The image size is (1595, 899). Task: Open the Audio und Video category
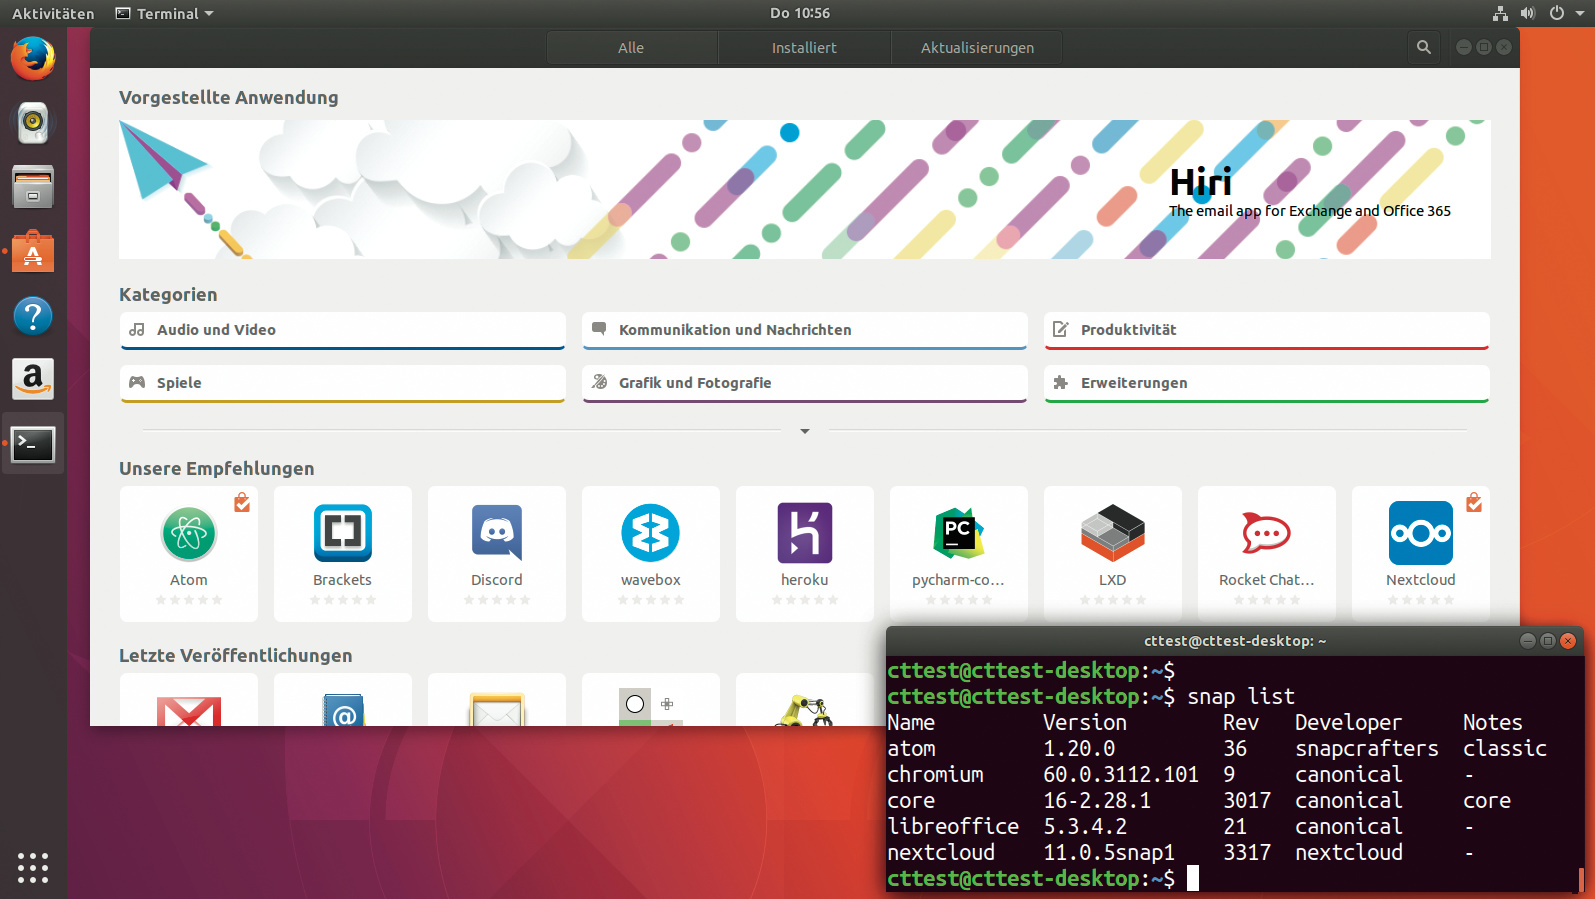pyautogui.click(x=343, y=330)
